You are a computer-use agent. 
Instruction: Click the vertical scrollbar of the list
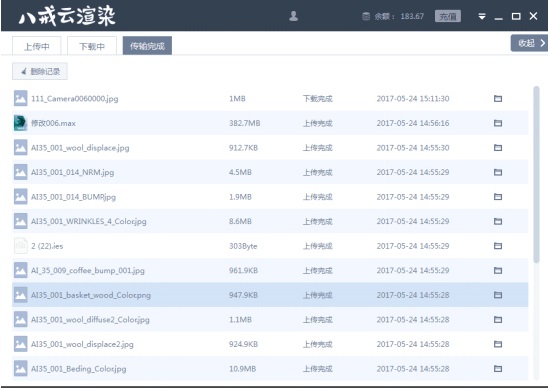(x=536, y=175)
